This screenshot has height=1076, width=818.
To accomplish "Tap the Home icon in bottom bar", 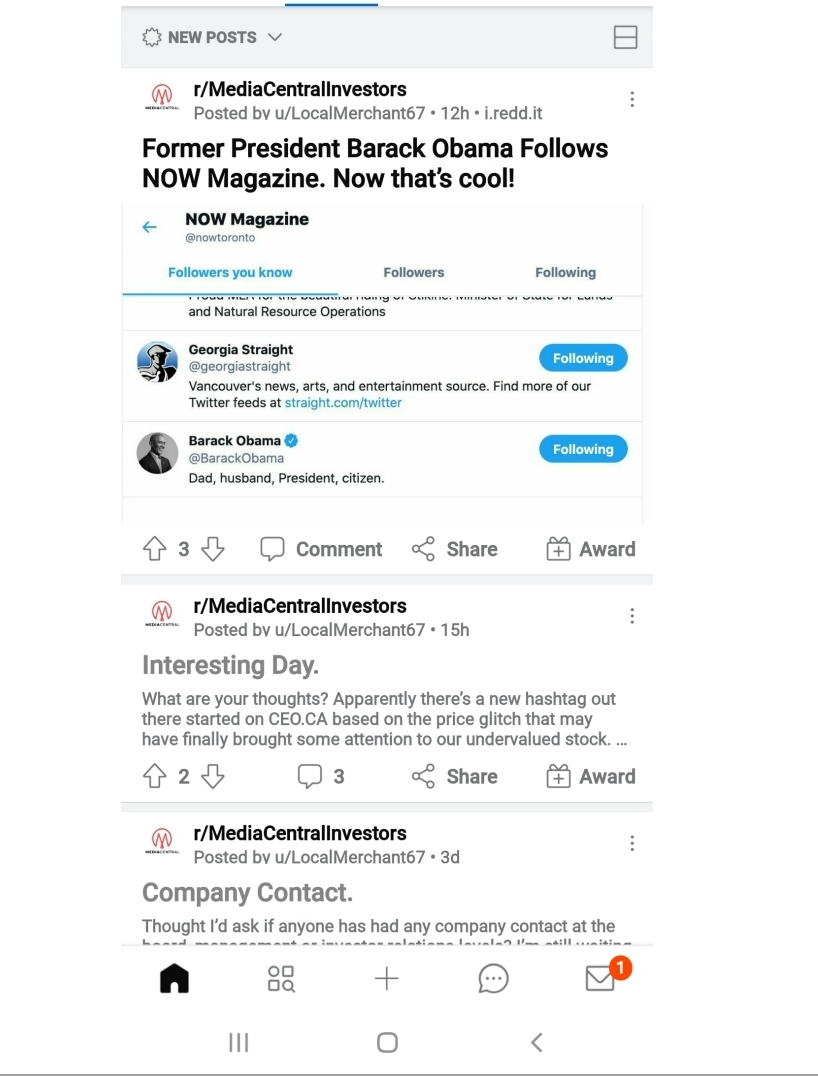I will pyautogui.click(x=175, y=979).
